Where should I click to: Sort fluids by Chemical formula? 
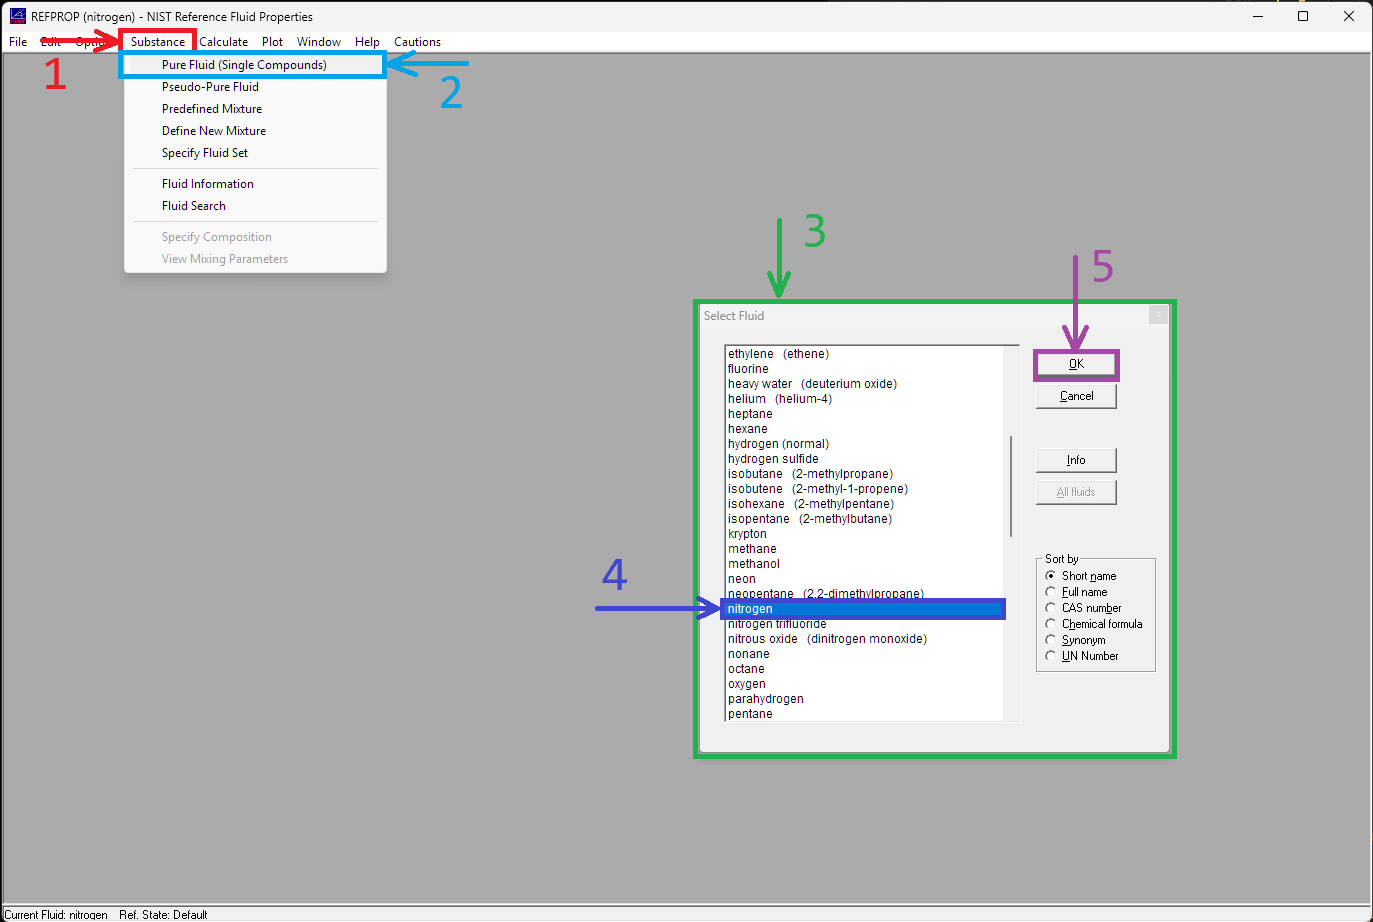pos(1094,624)
